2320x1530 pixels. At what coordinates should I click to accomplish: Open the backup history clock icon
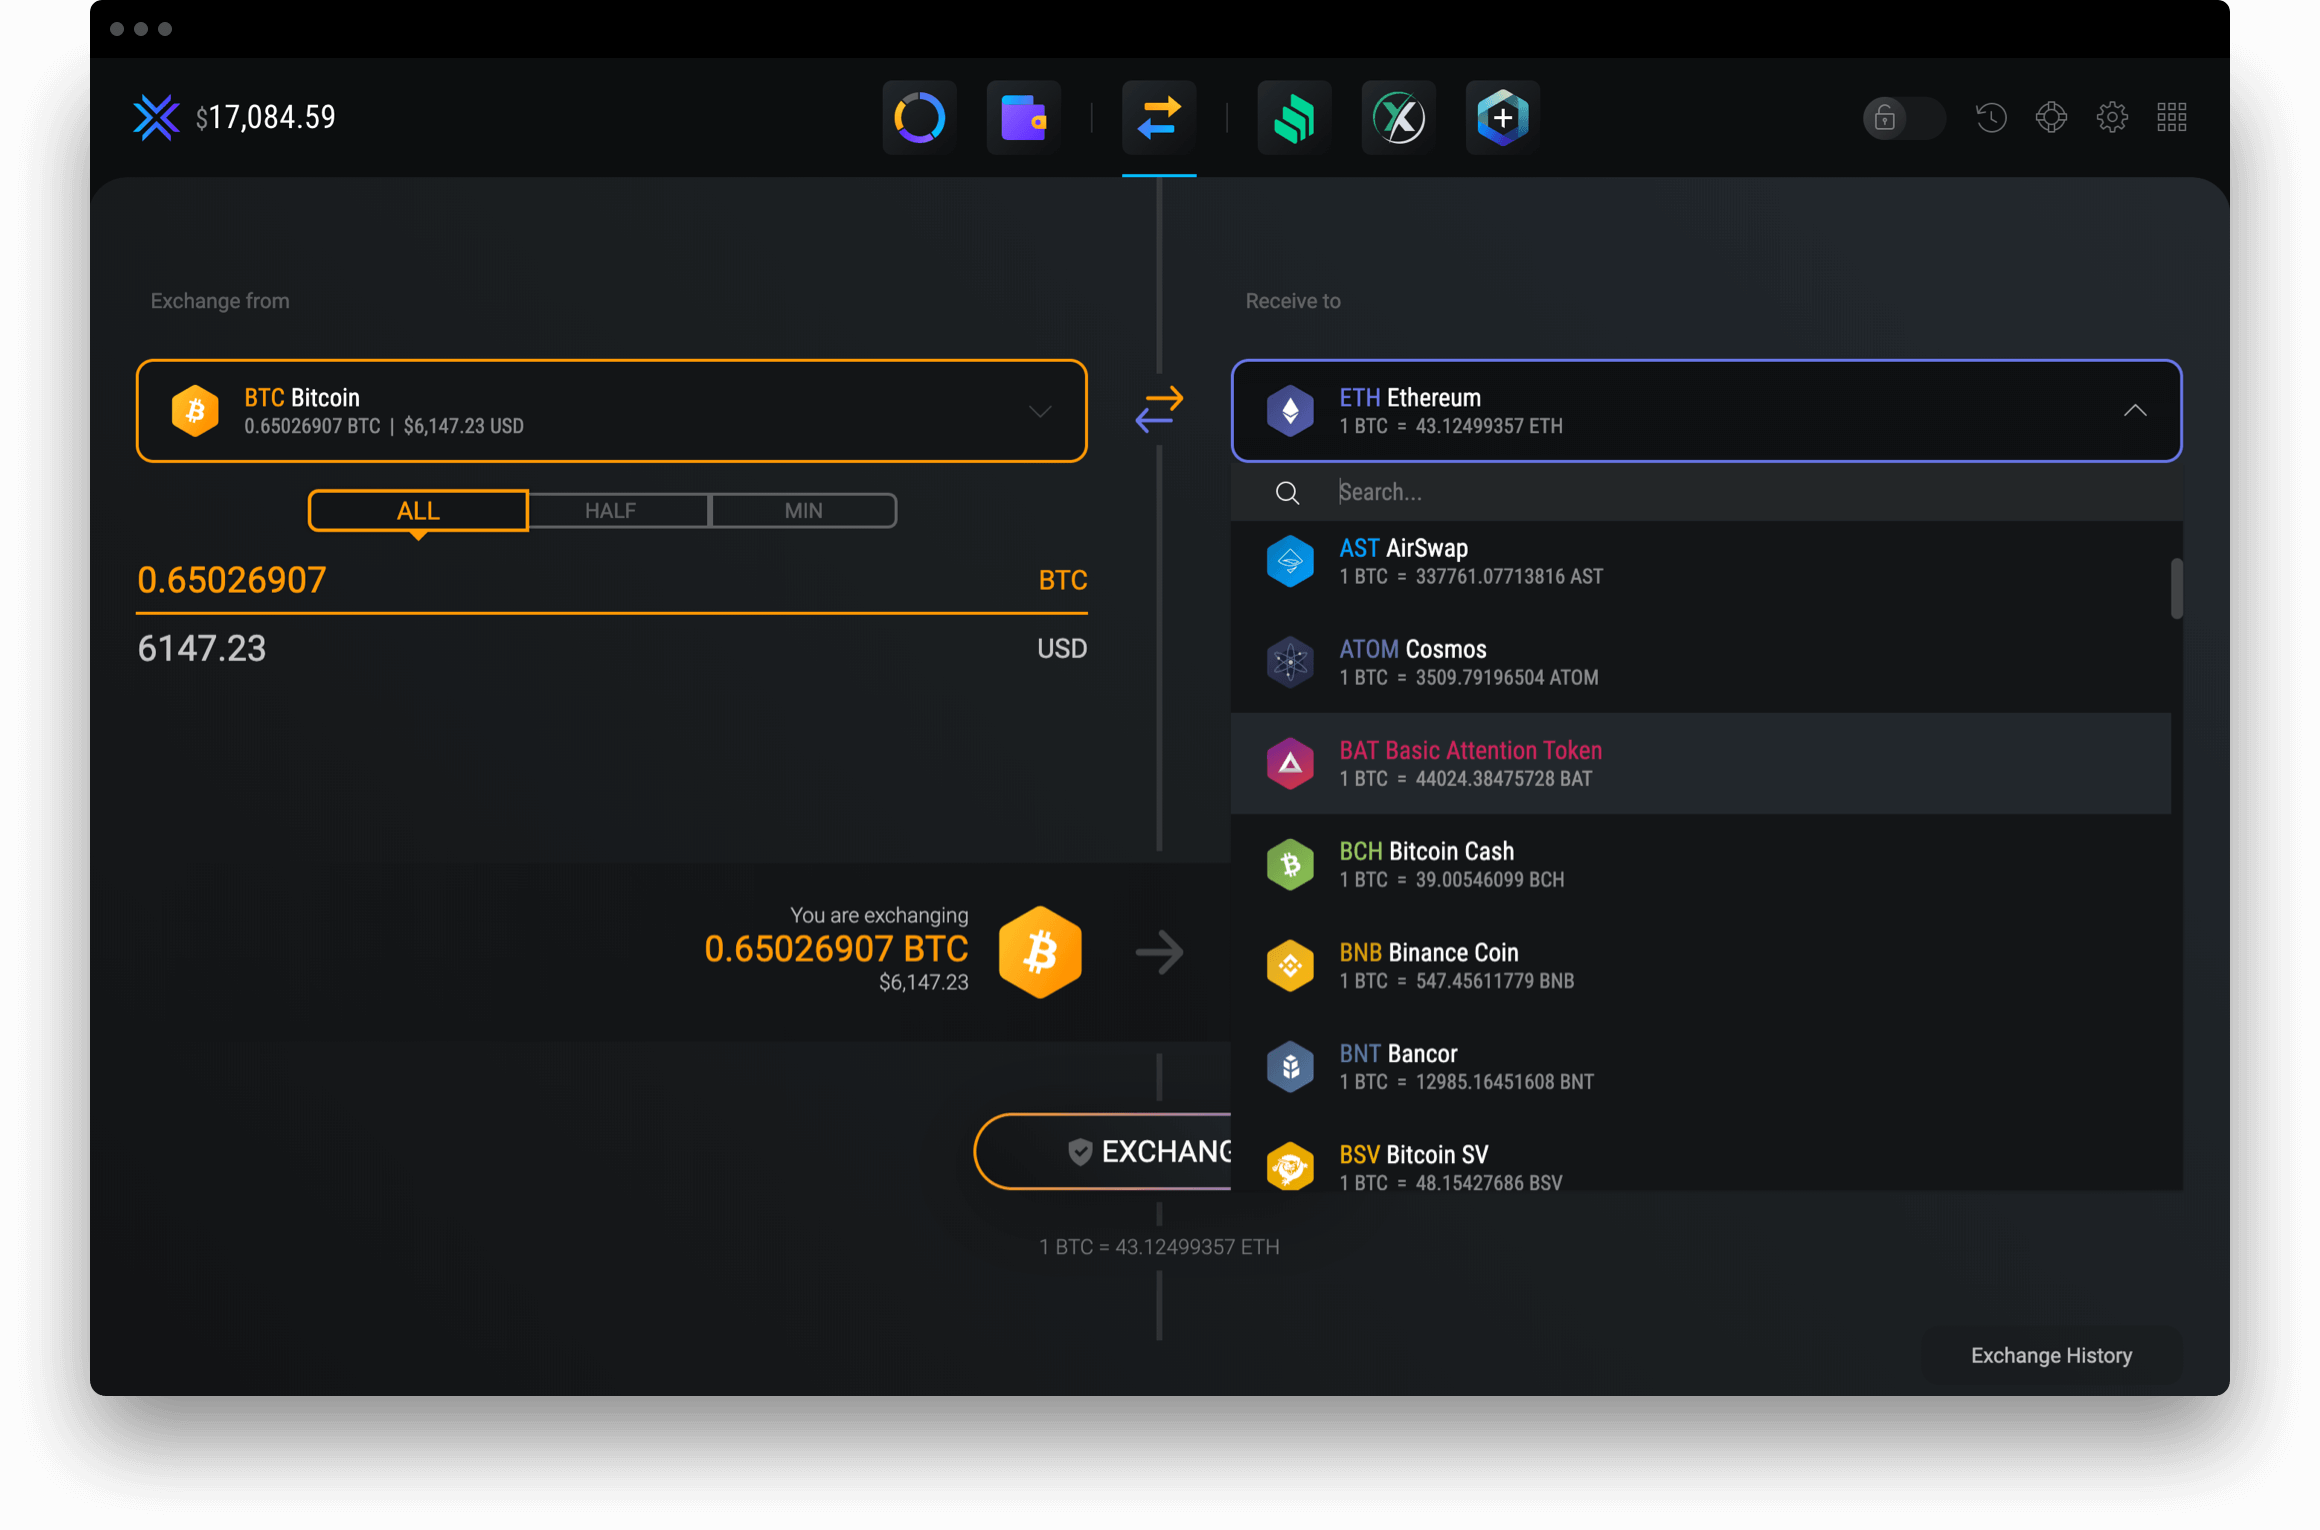click(x=1990, y=117)
